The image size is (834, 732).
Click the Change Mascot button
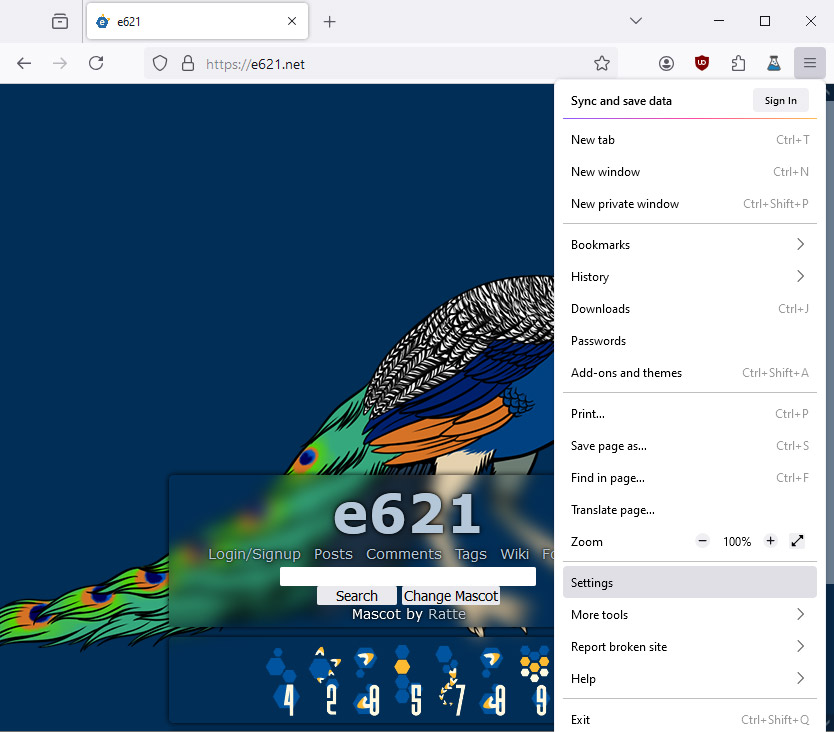pos(451,596)
